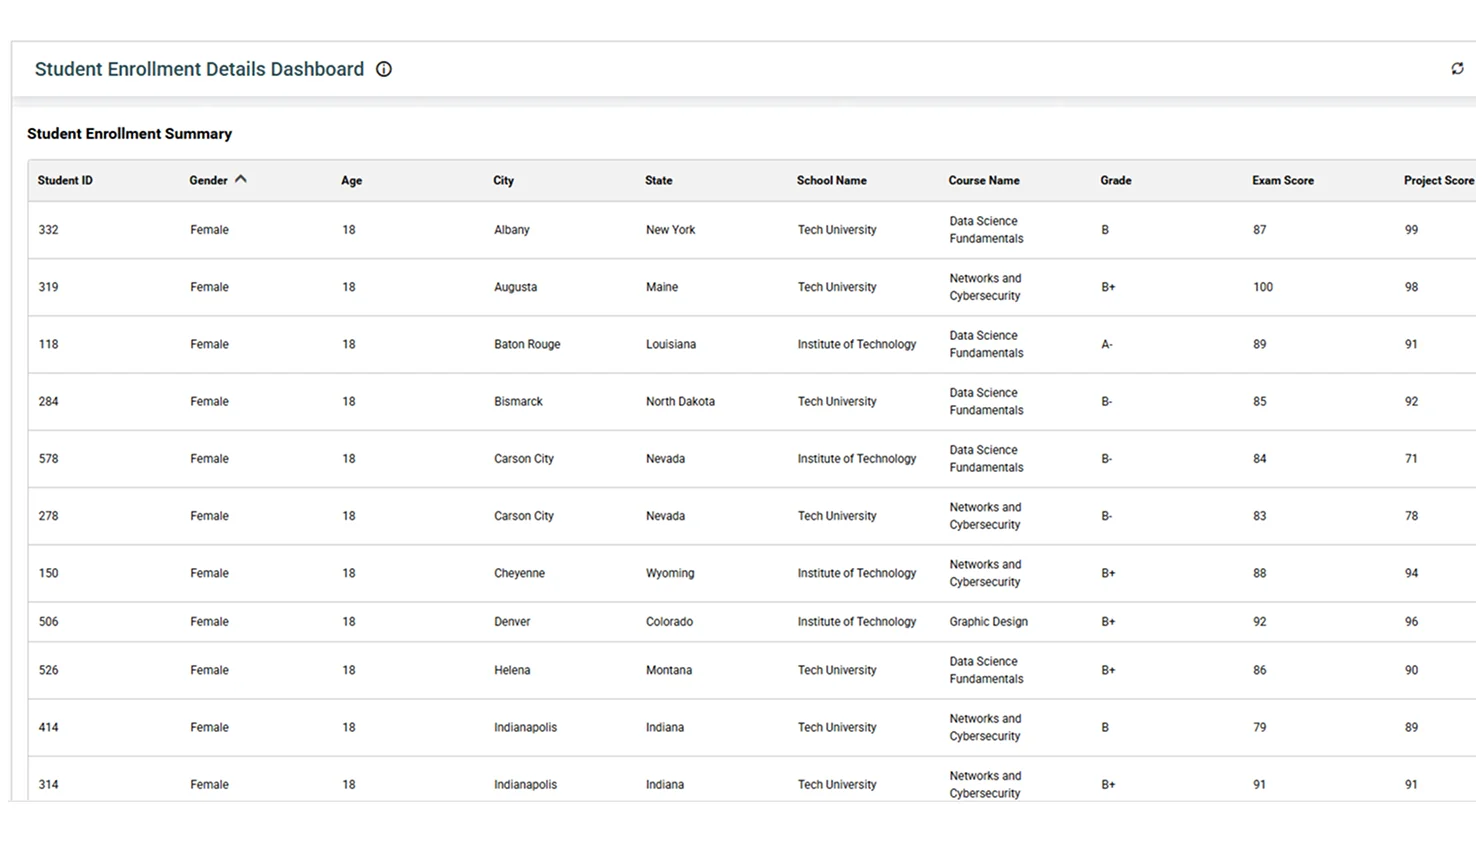Click the Grade column header
The width and height of the screenshot is (1484, 850).
pyautogui.click(x=1115, y=181)
